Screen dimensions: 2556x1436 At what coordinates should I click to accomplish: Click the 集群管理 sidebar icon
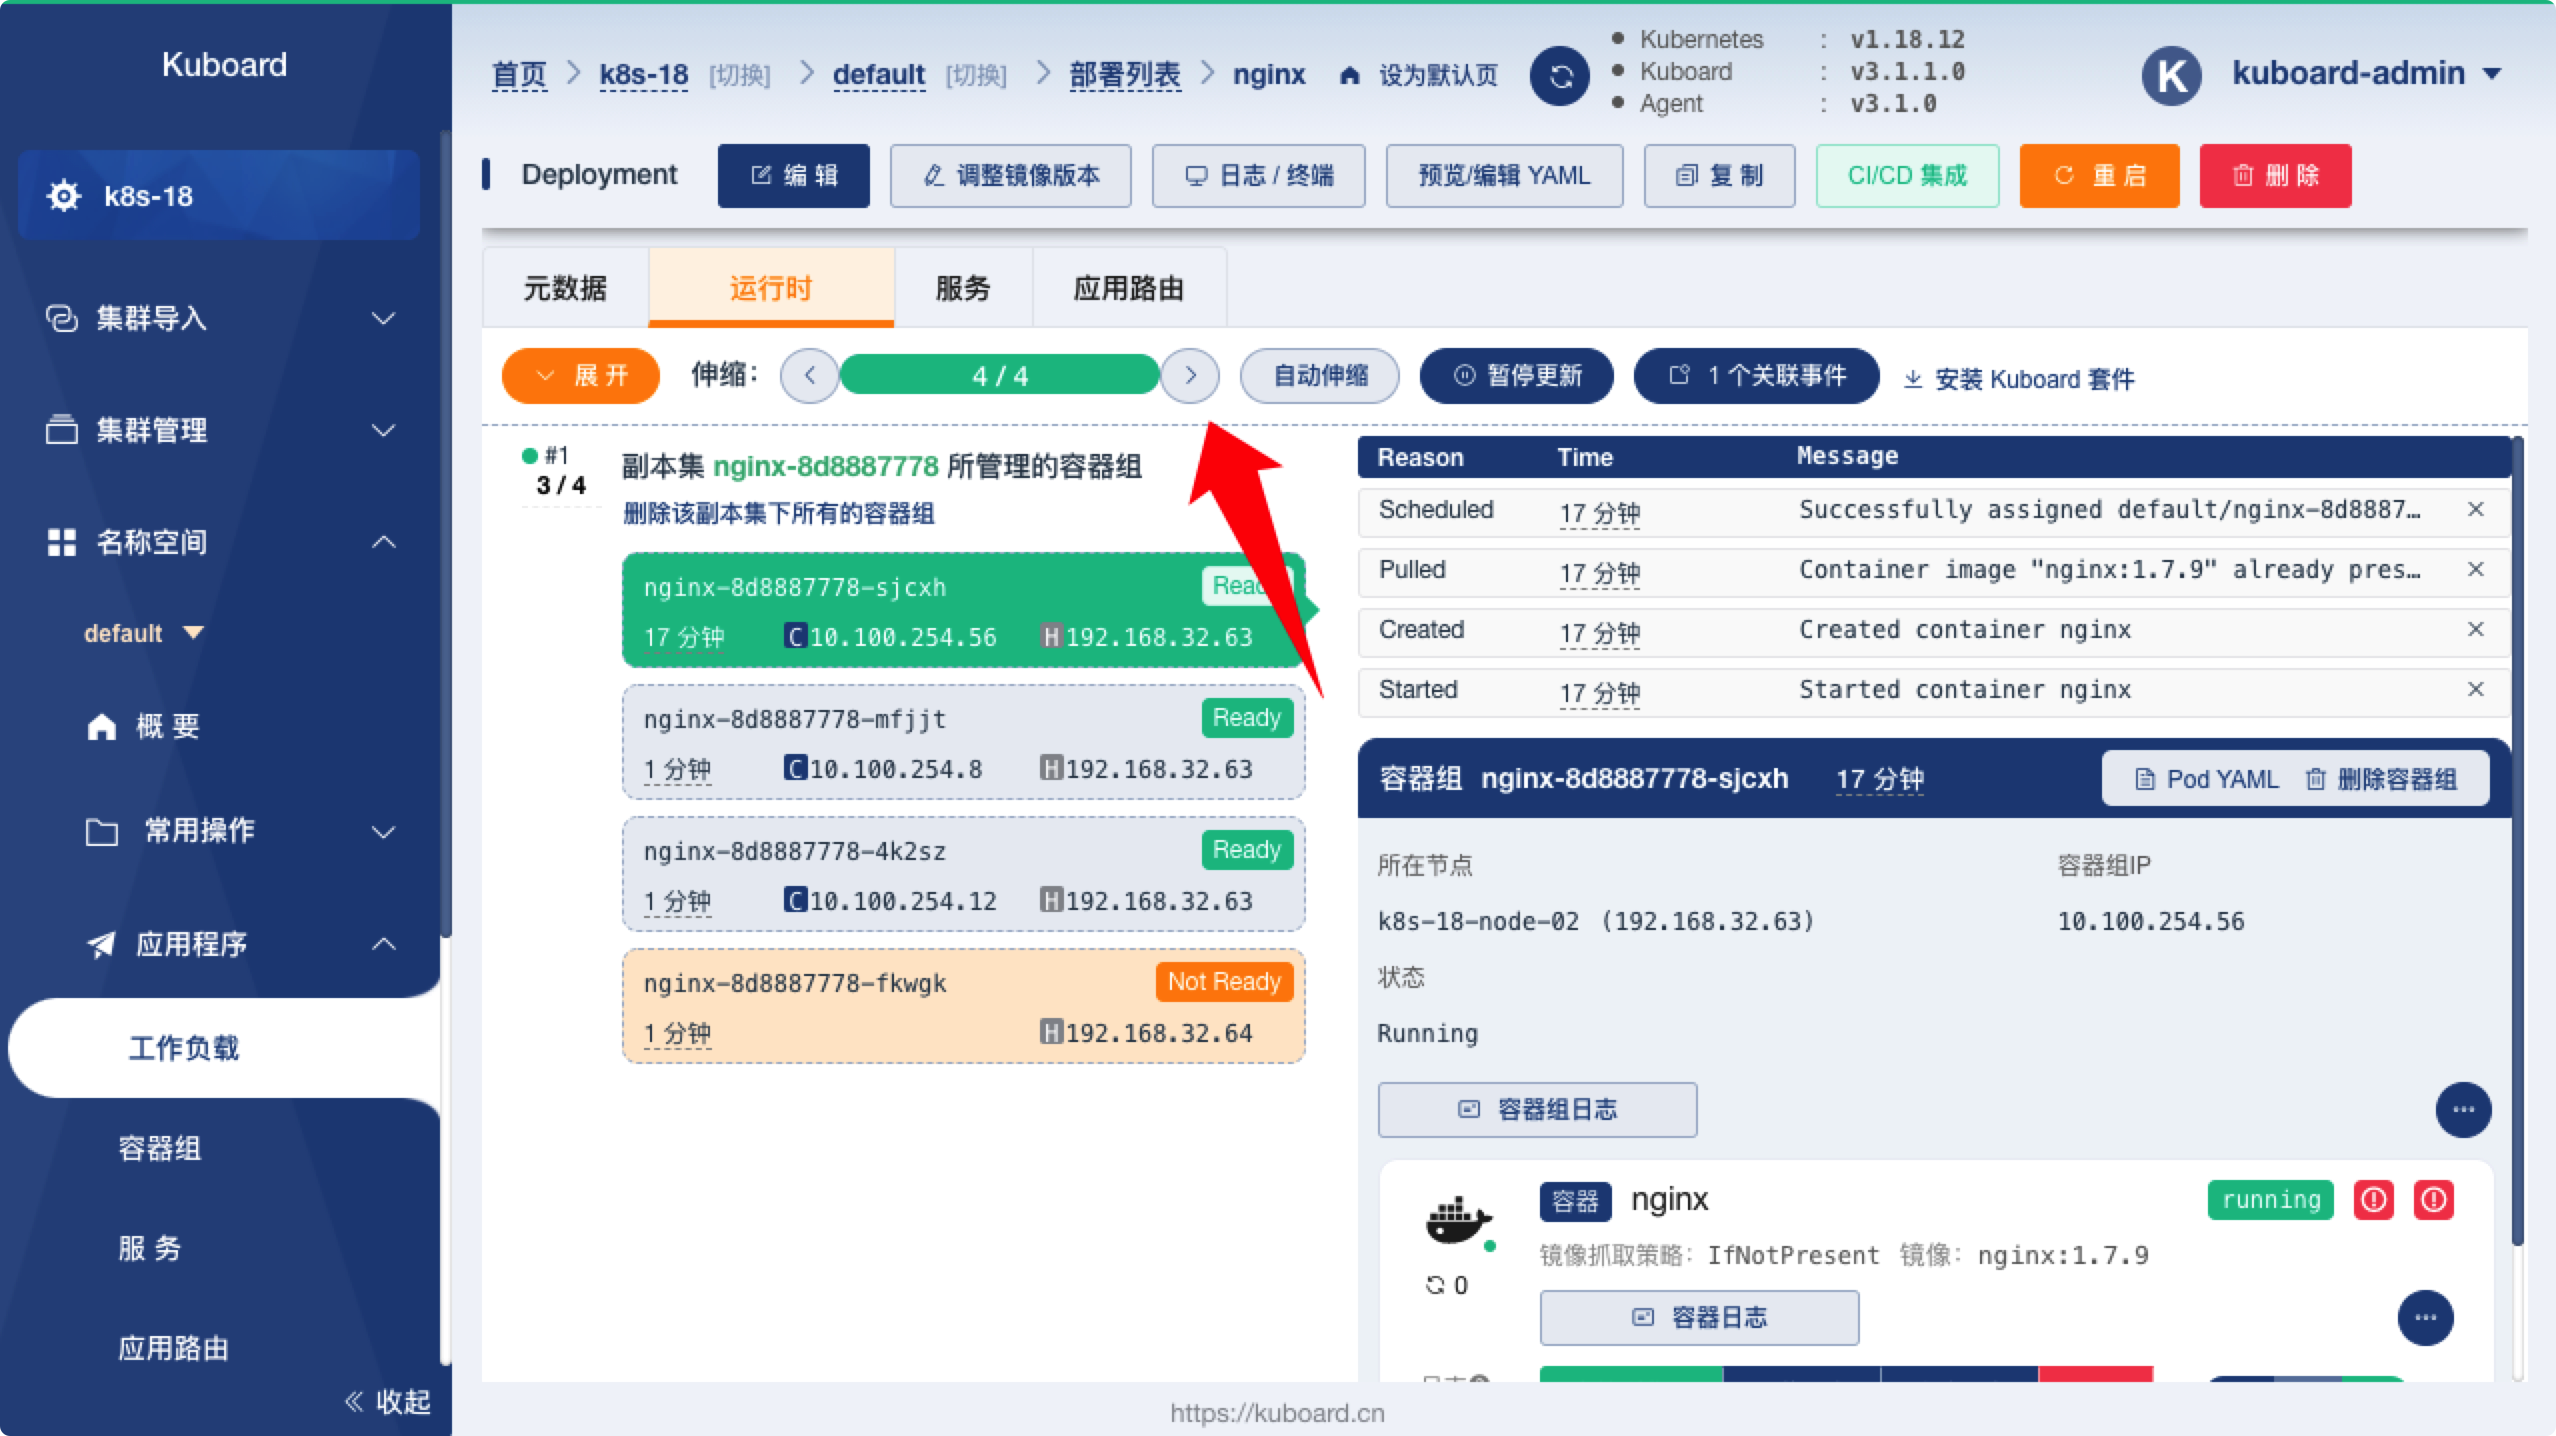click(x=62, y=430)
